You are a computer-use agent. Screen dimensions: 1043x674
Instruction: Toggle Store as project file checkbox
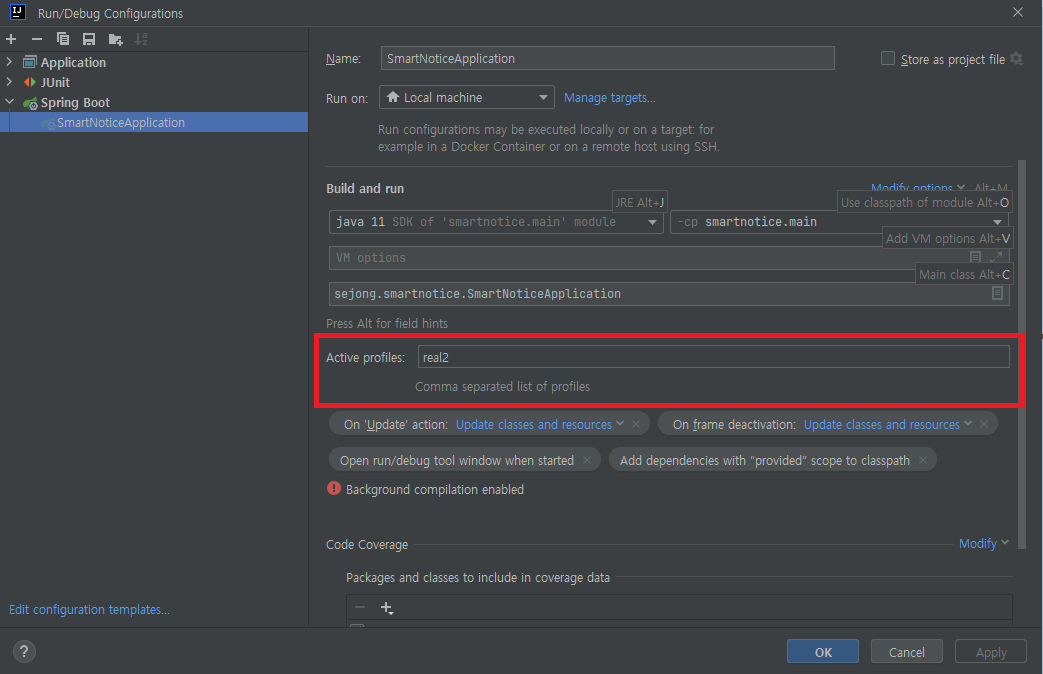pyautogui.click(x=888, y=59)
